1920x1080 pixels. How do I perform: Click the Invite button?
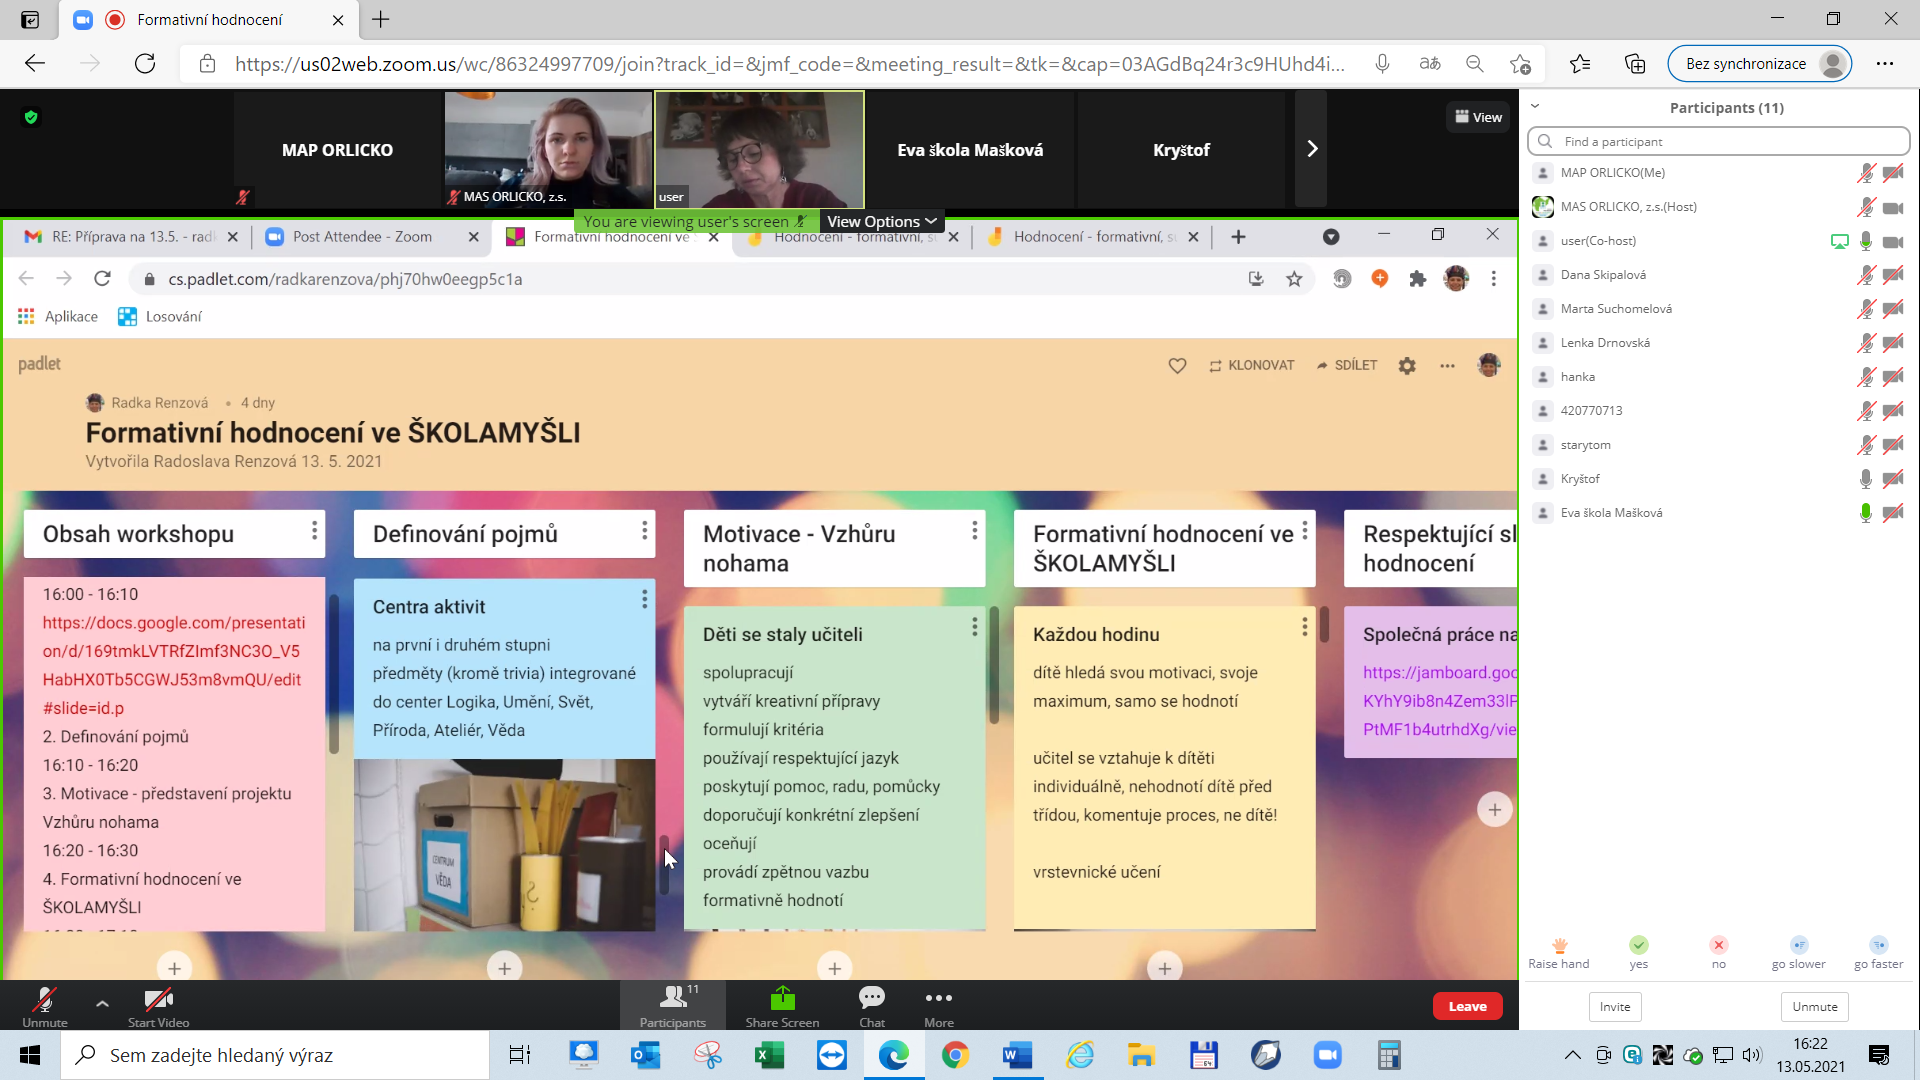tap(1614, 1007)
